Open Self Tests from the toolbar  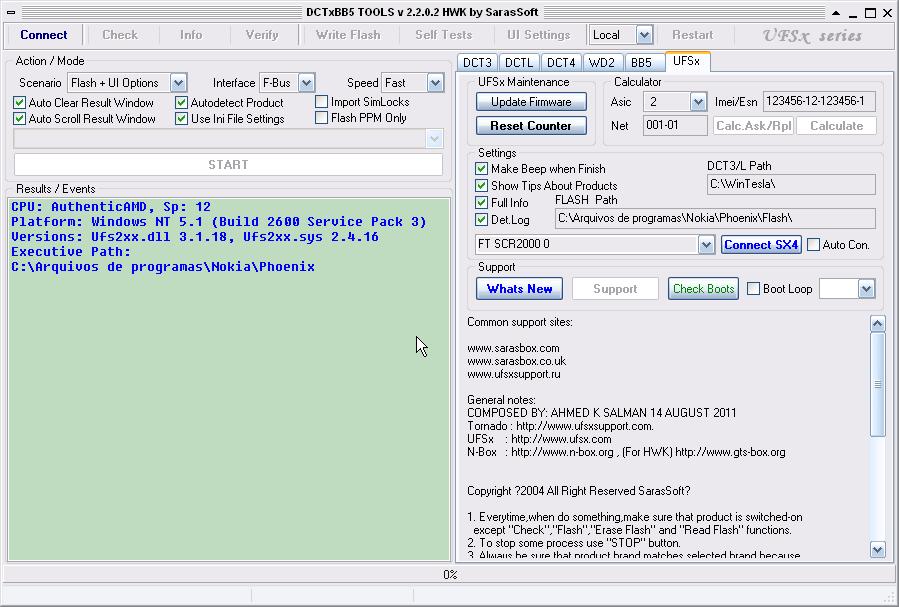coord(444,35)
